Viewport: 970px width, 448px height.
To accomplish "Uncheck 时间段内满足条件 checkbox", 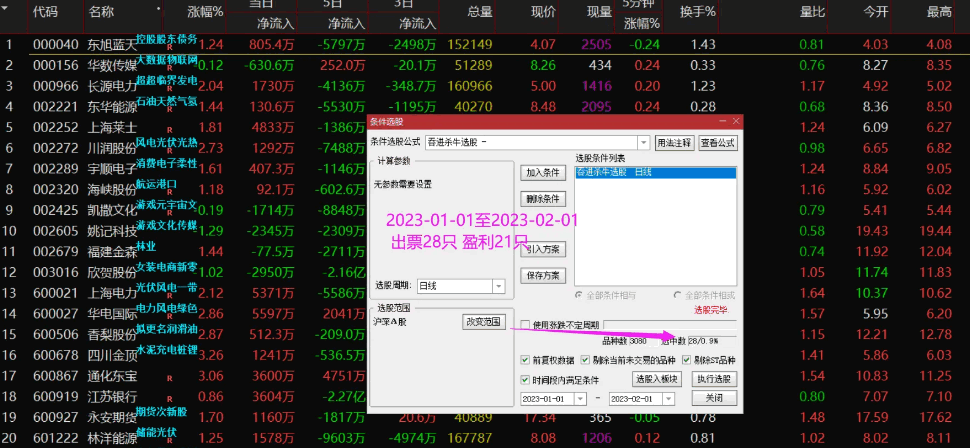I will (x=525, y=380).
